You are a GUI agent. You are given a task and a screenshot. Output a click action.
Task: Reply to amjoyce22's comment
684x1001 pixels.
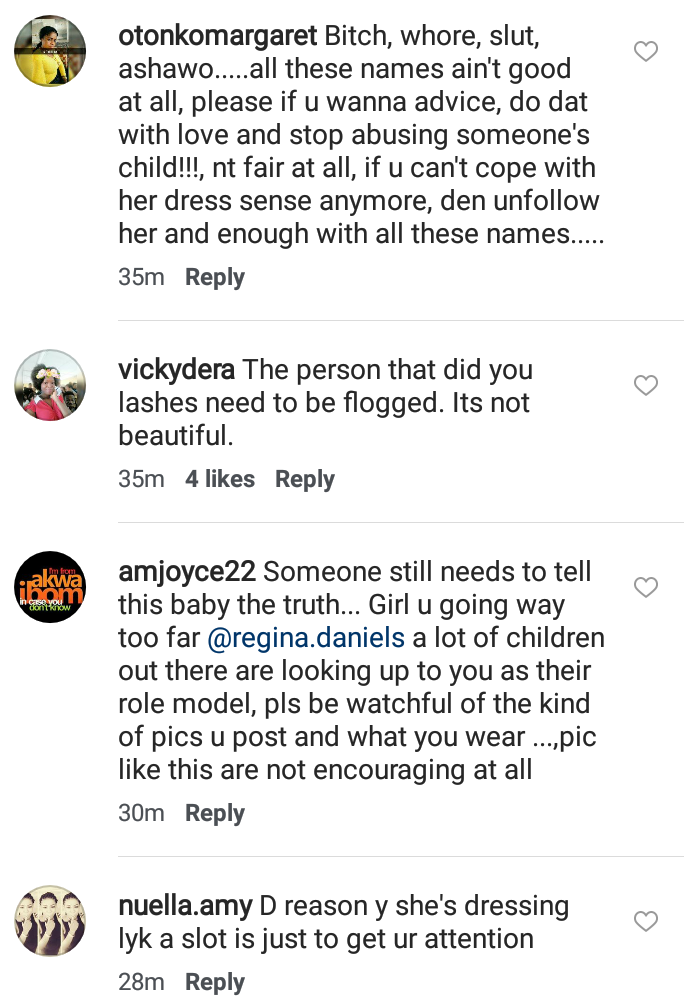pos(215,813)
